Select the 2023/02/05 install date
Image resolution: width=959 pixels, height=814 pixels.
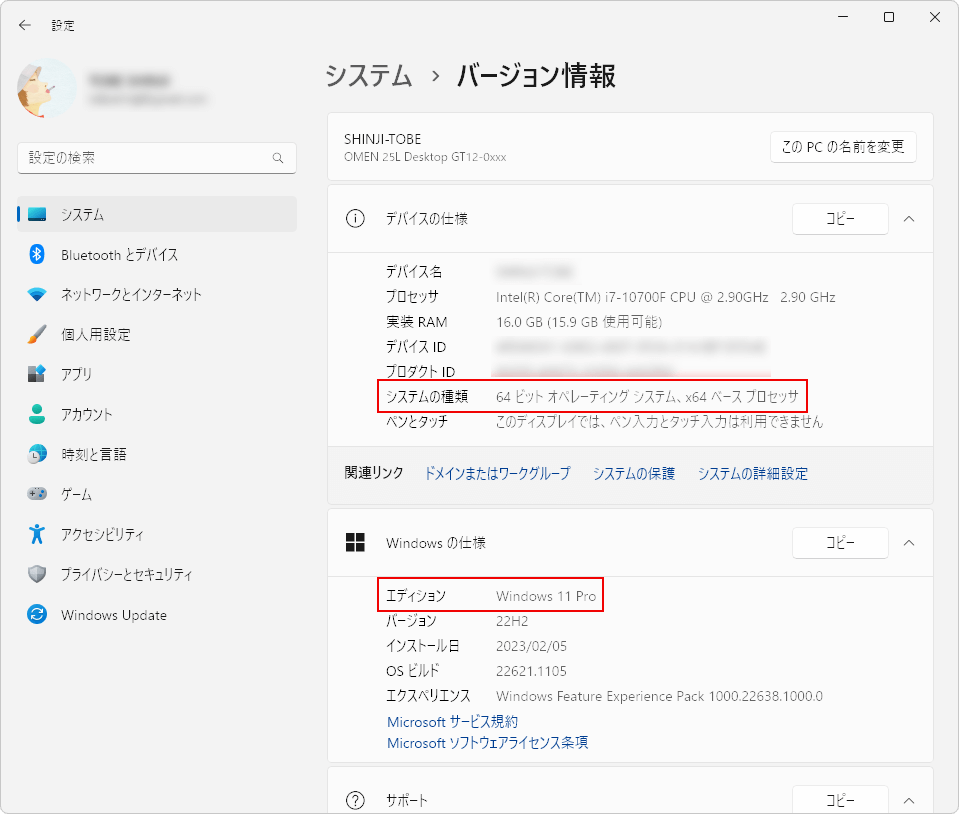point(531,646)
